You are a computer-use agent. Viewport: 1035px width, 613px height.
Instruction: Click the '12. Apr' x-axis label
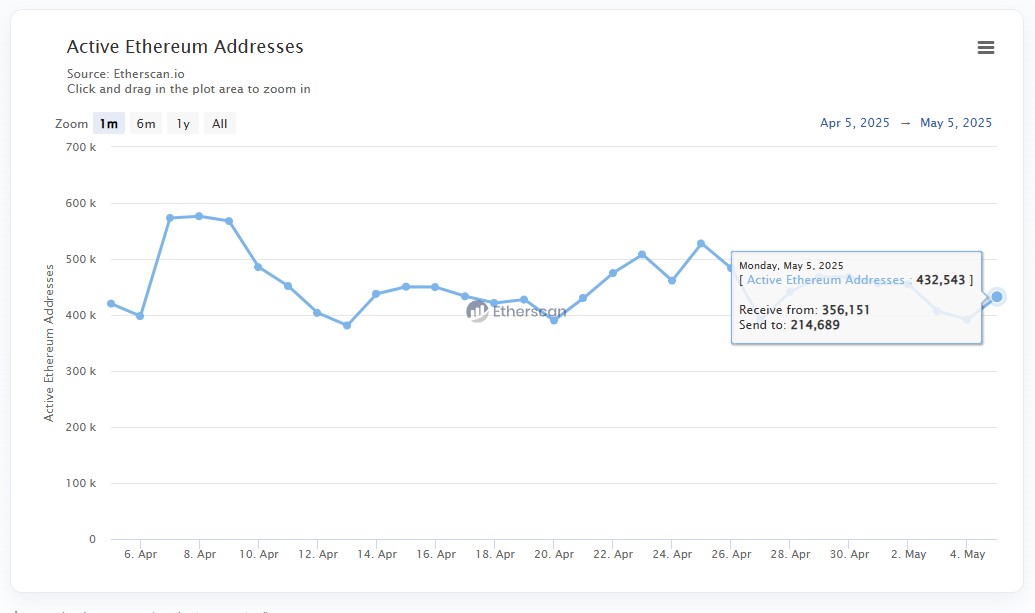pos(317,554)
